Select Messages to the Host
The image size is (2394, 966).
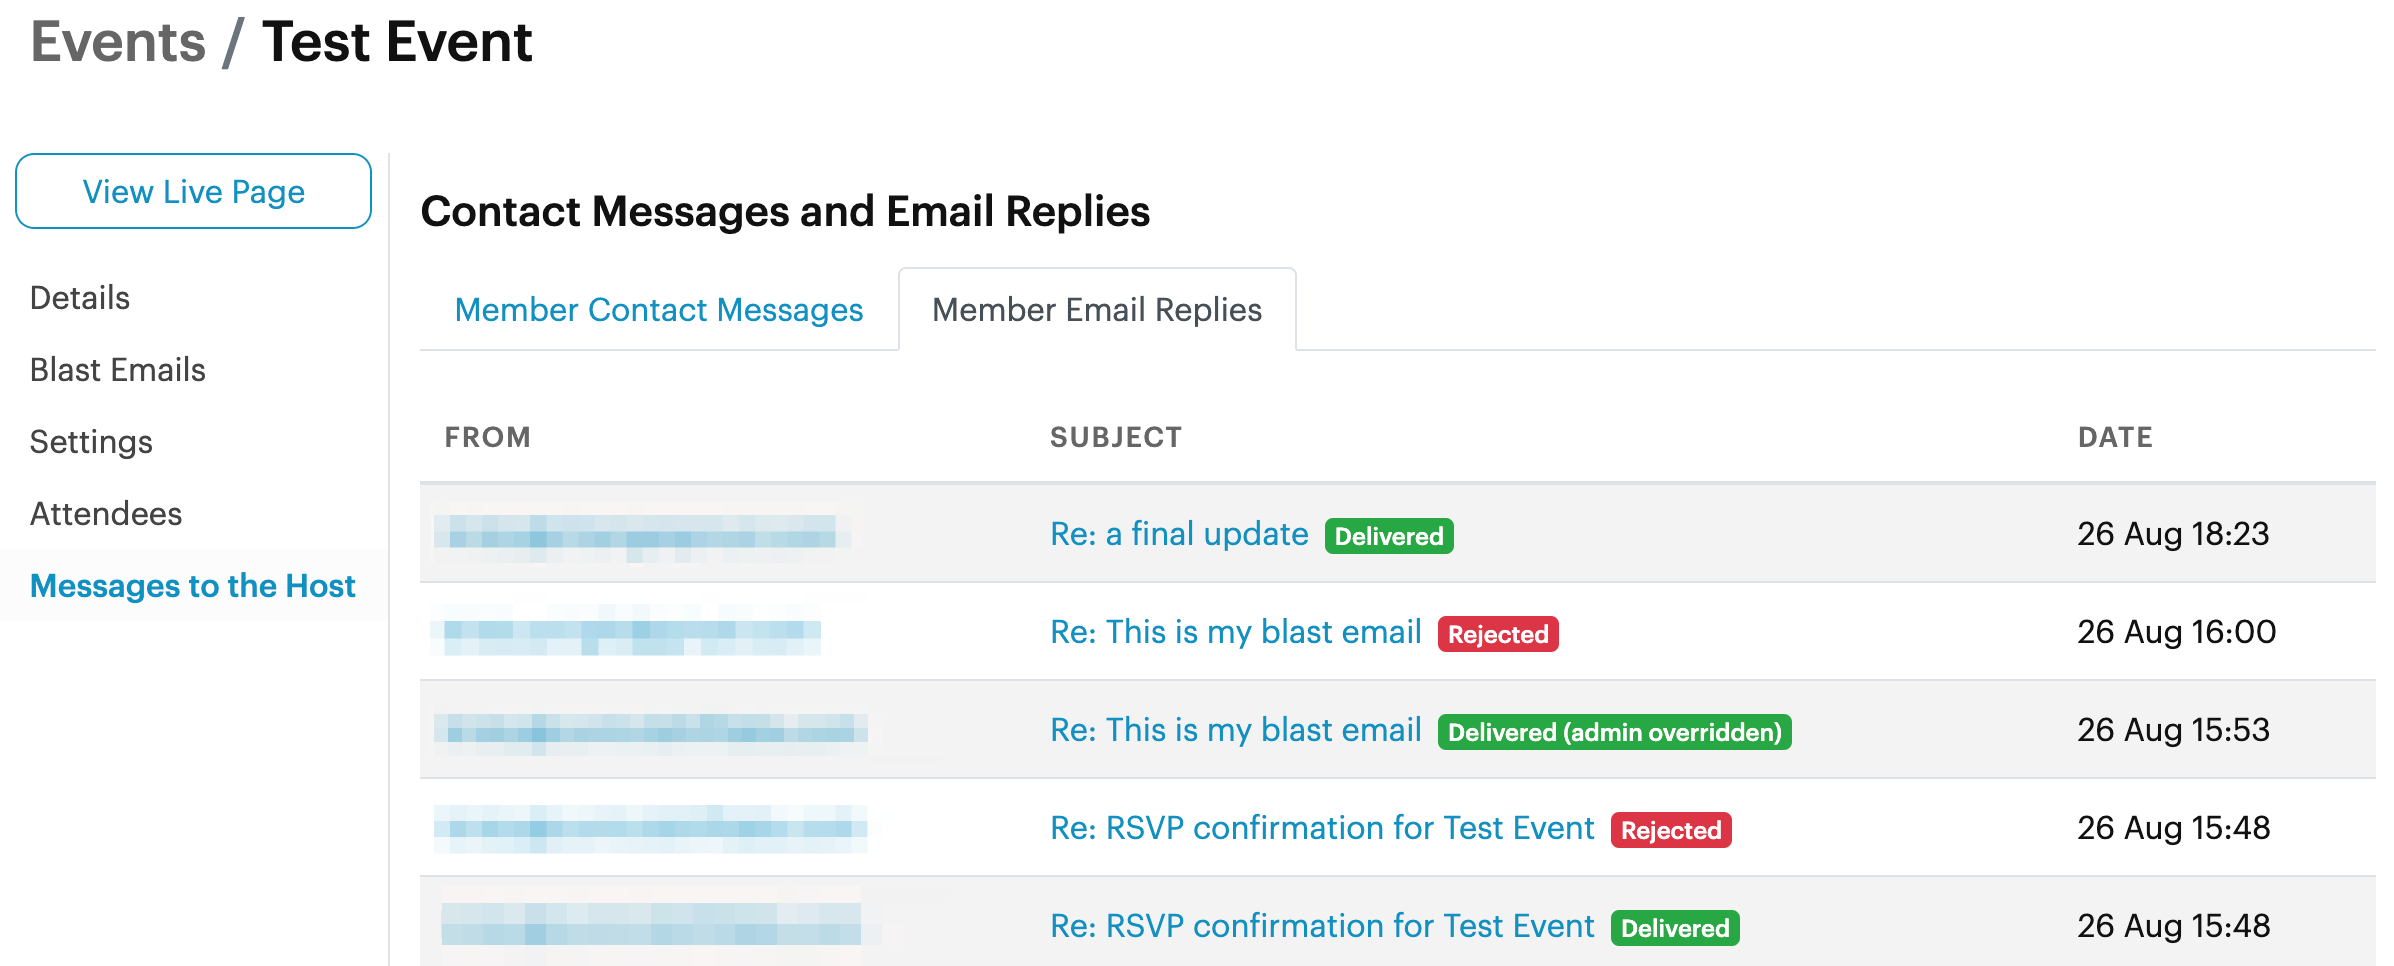(x=192, y=586)
